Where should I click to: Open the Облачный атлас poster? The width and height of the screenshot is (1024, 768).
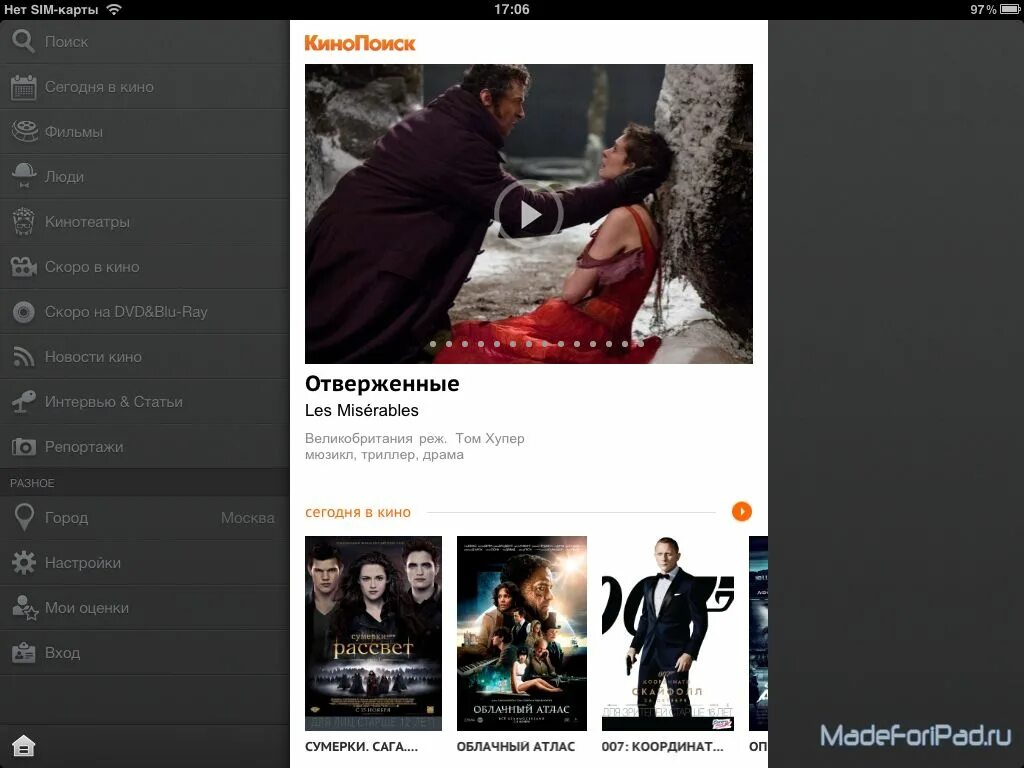pyautogui.click(x=522, y=633)
